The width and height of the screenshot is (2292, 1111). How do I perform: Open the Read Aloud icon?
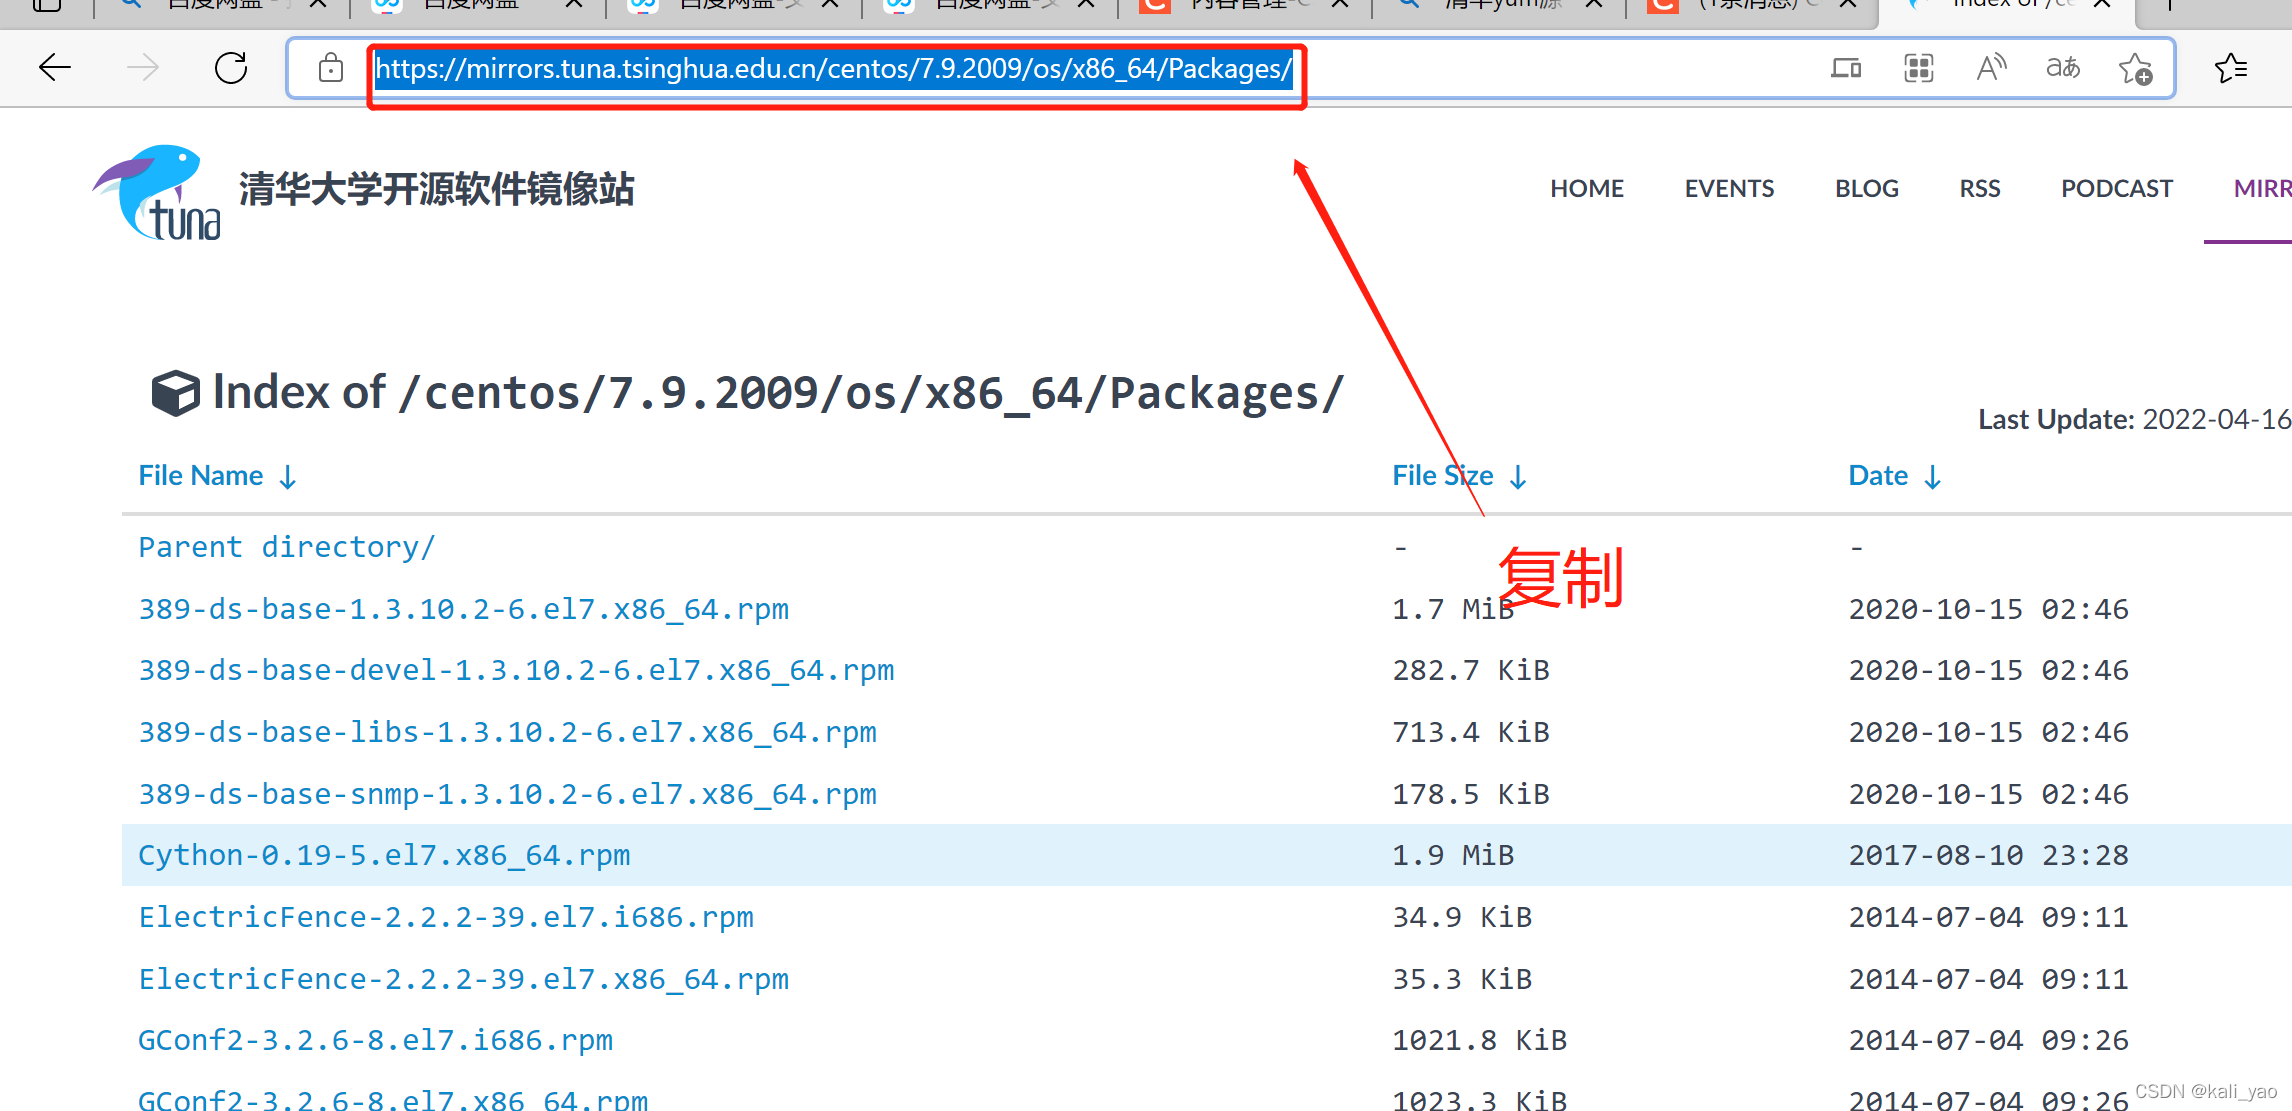(x=1991, y=68)
